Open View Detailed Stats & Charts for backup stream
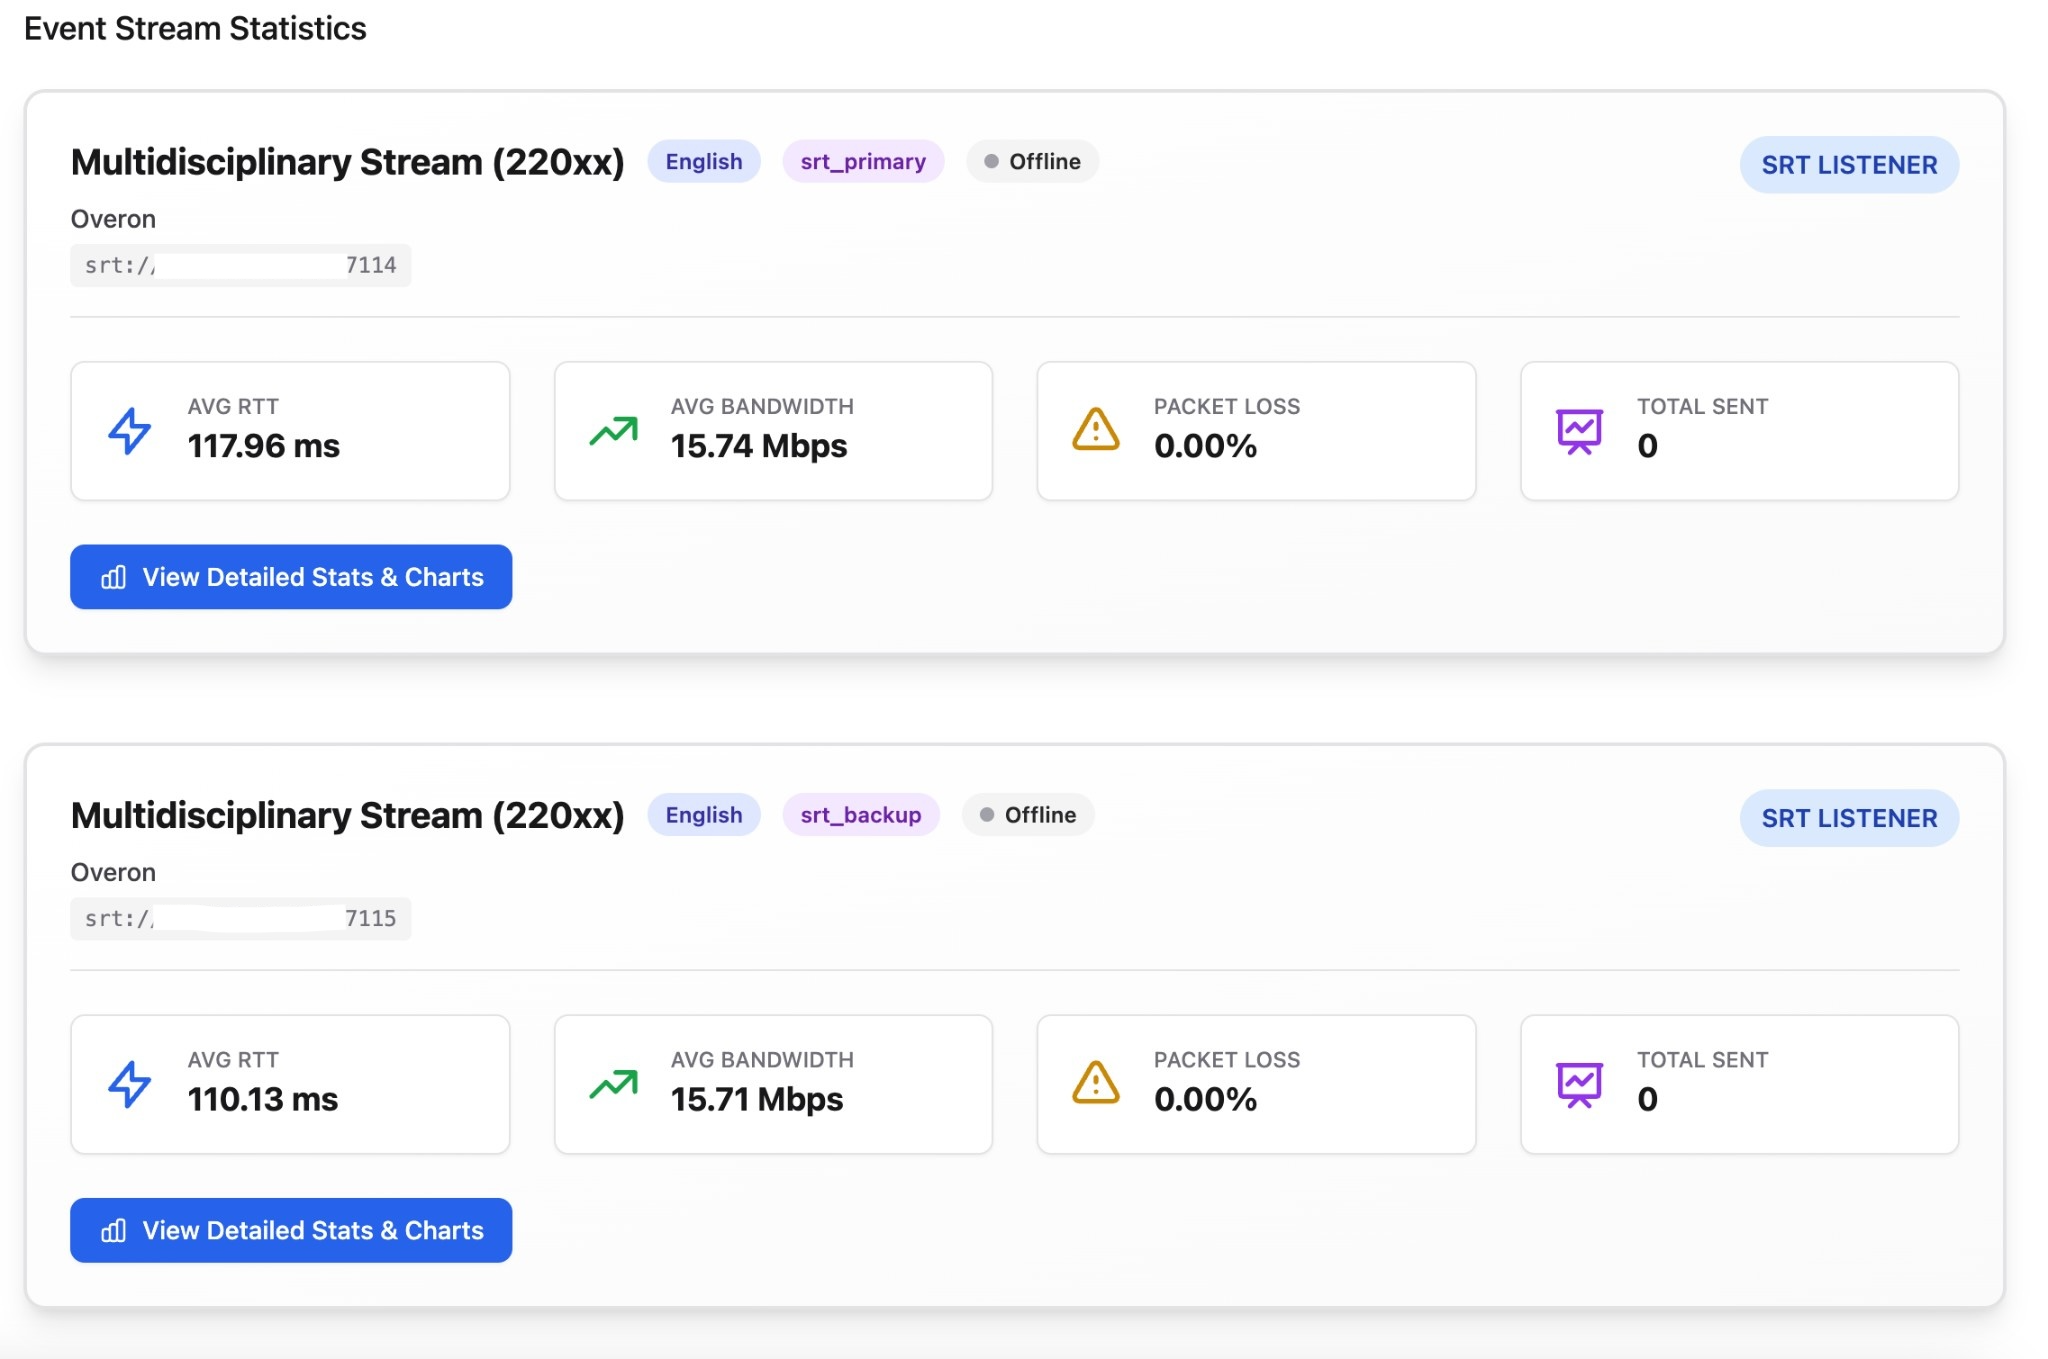 pyautogui.click(x=290, y=1230)
